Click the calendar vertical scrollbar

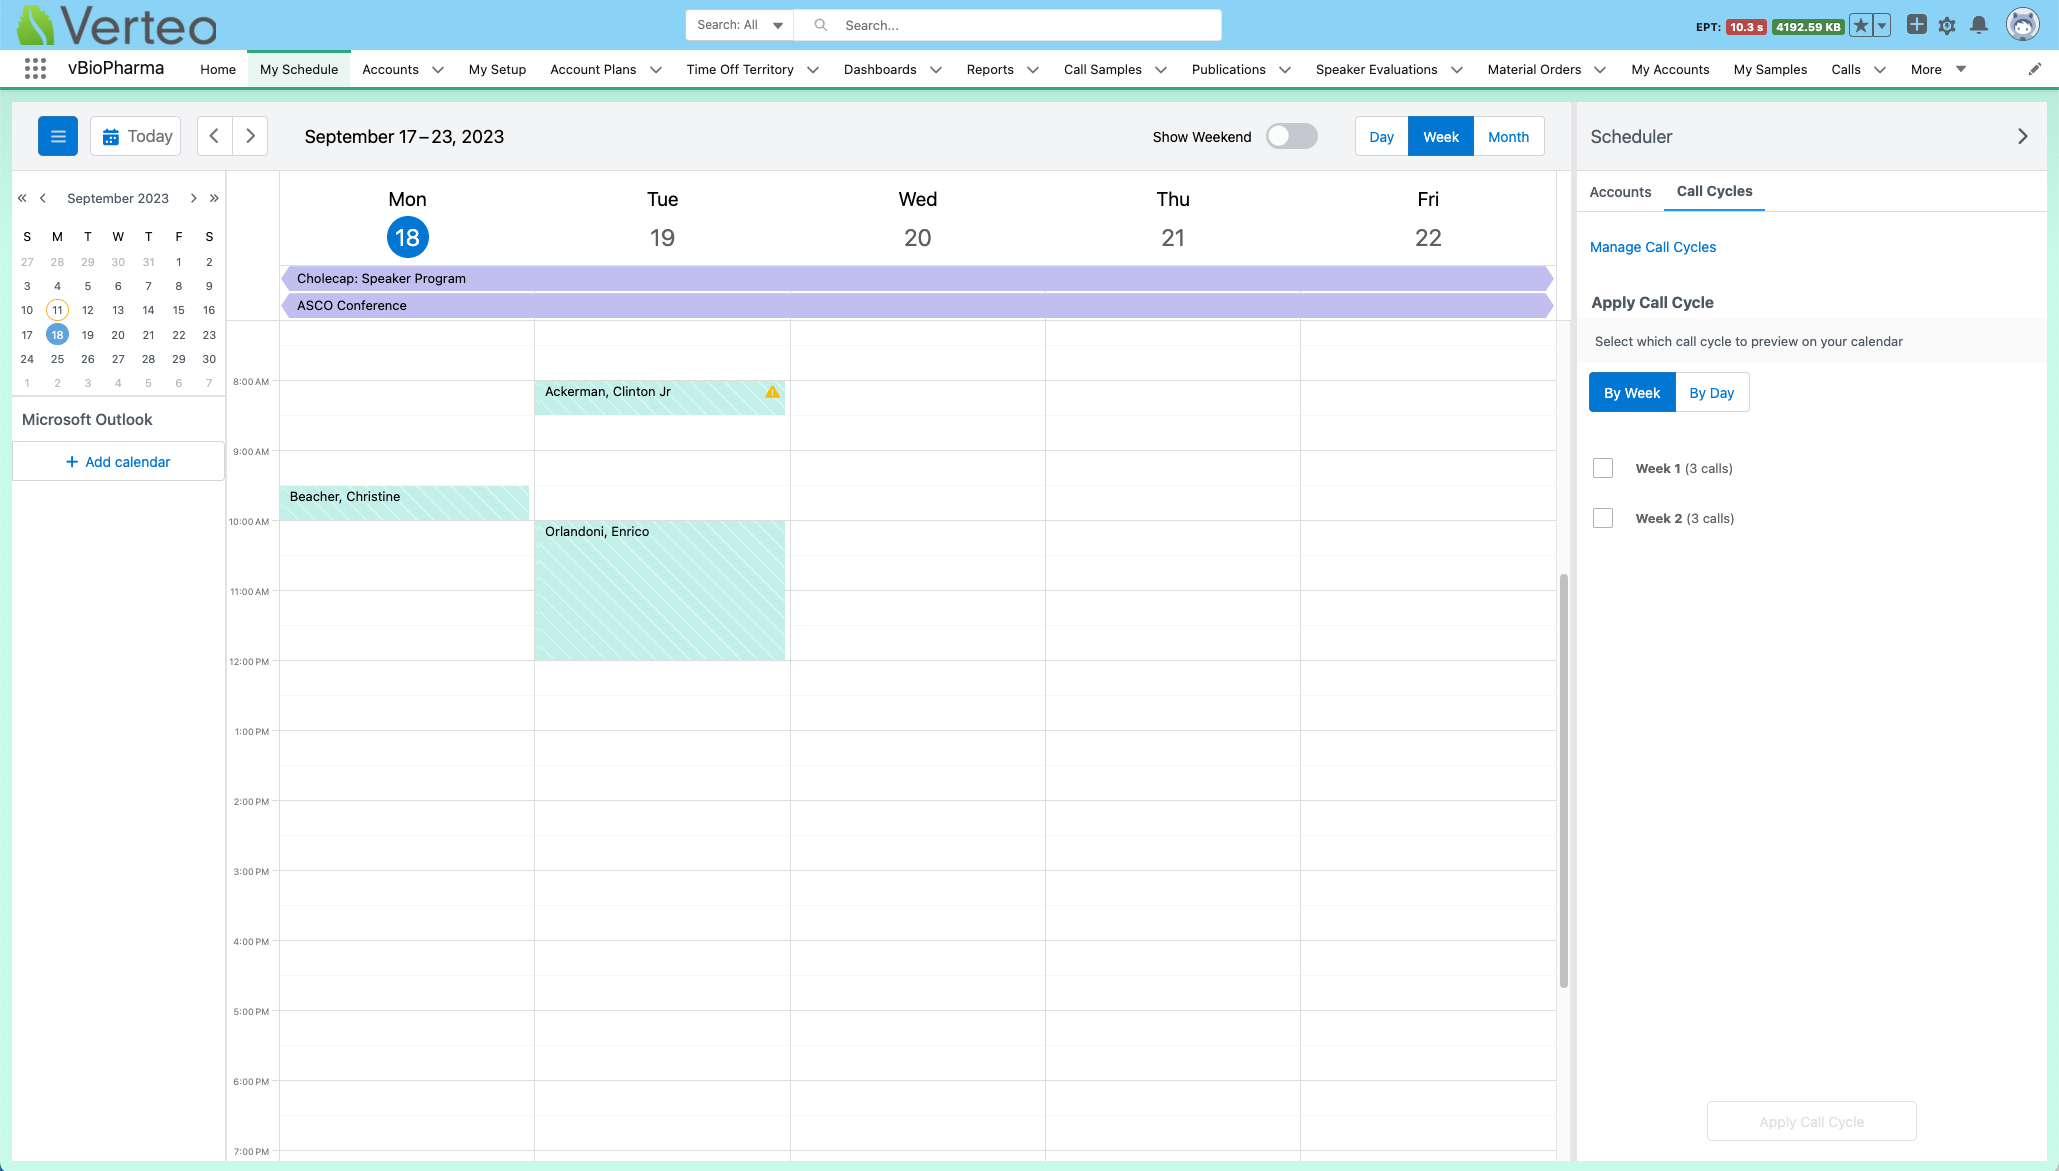[x=1563, y=780]
